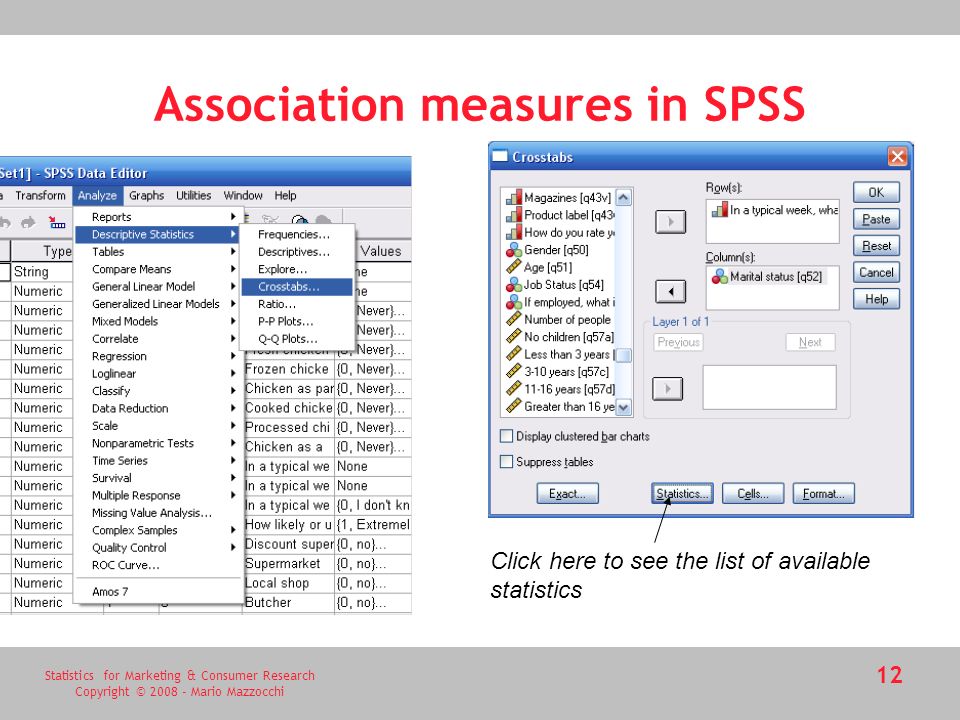Open Help menu in SPSS menu bar
The height and width of the screenshot is (720, 960).
(x=285, y=195)
